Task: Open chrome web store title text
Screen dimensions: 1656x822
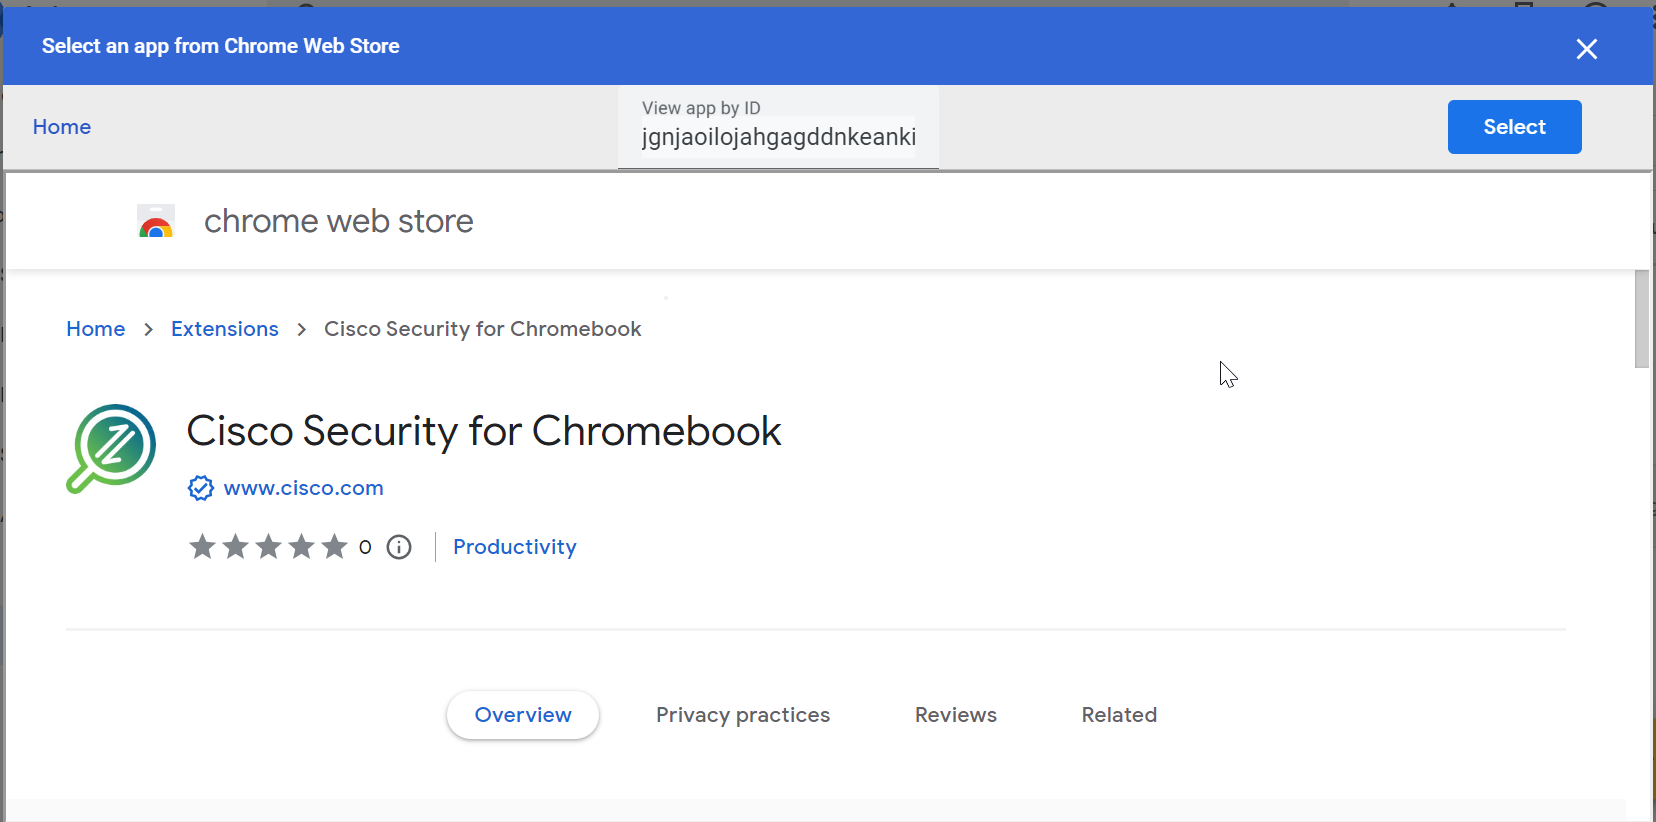Action: click(339, 221)
